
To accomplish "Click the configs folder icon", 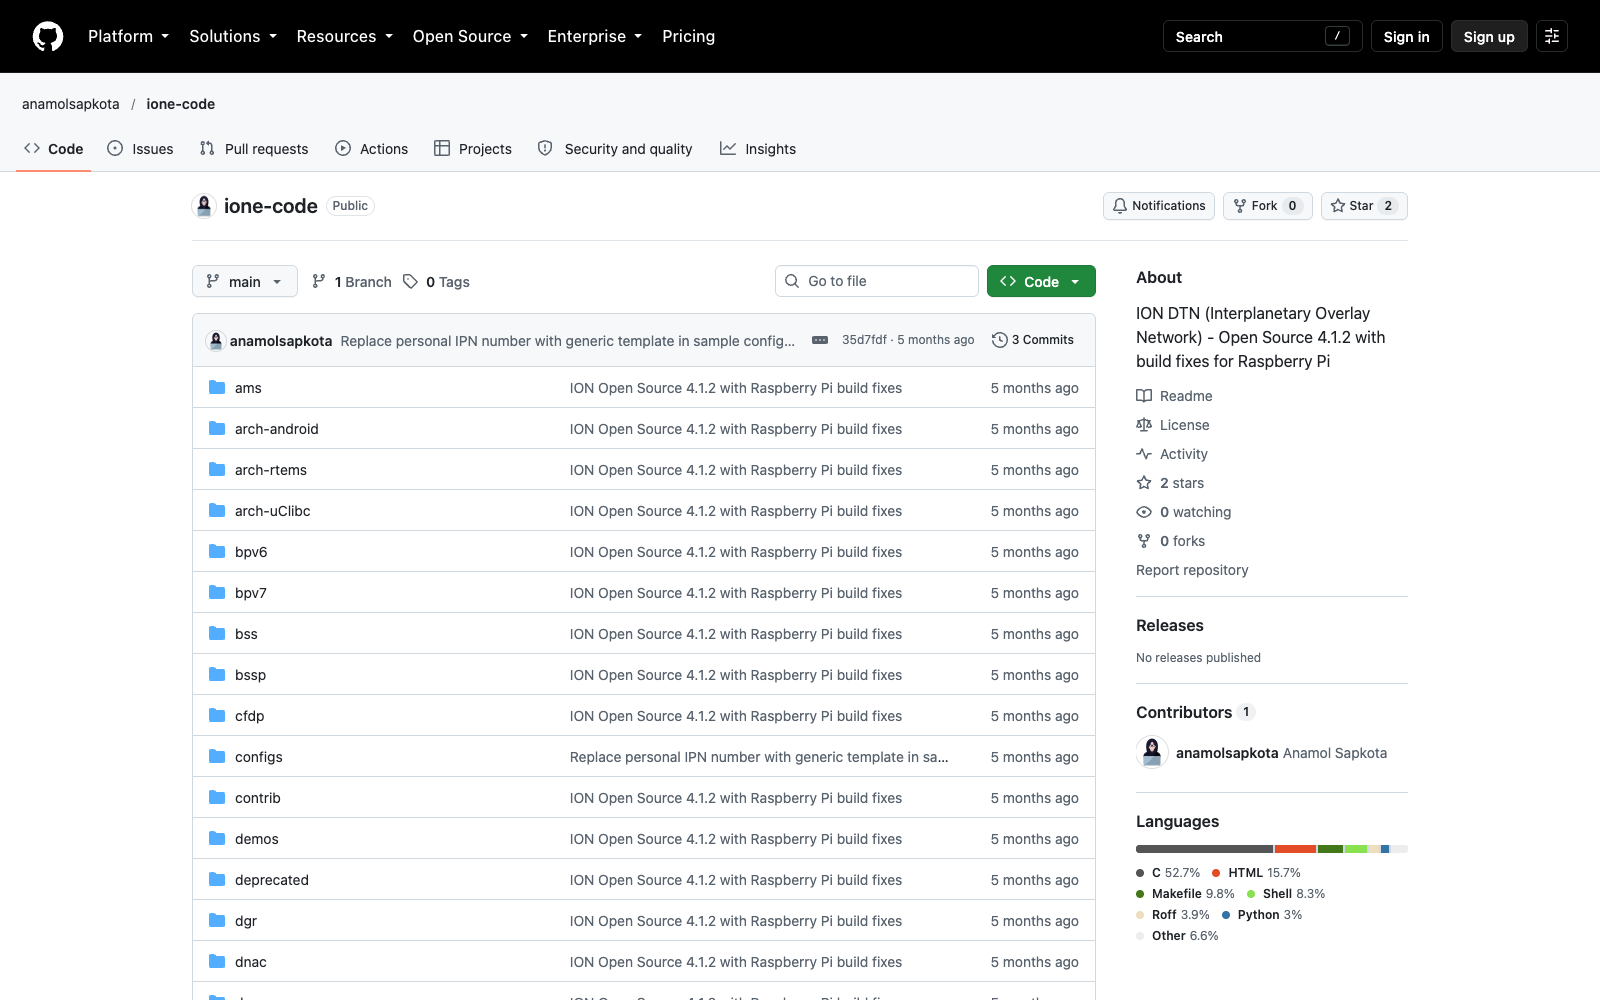I will pyautogui.click(x=217, y=756).
